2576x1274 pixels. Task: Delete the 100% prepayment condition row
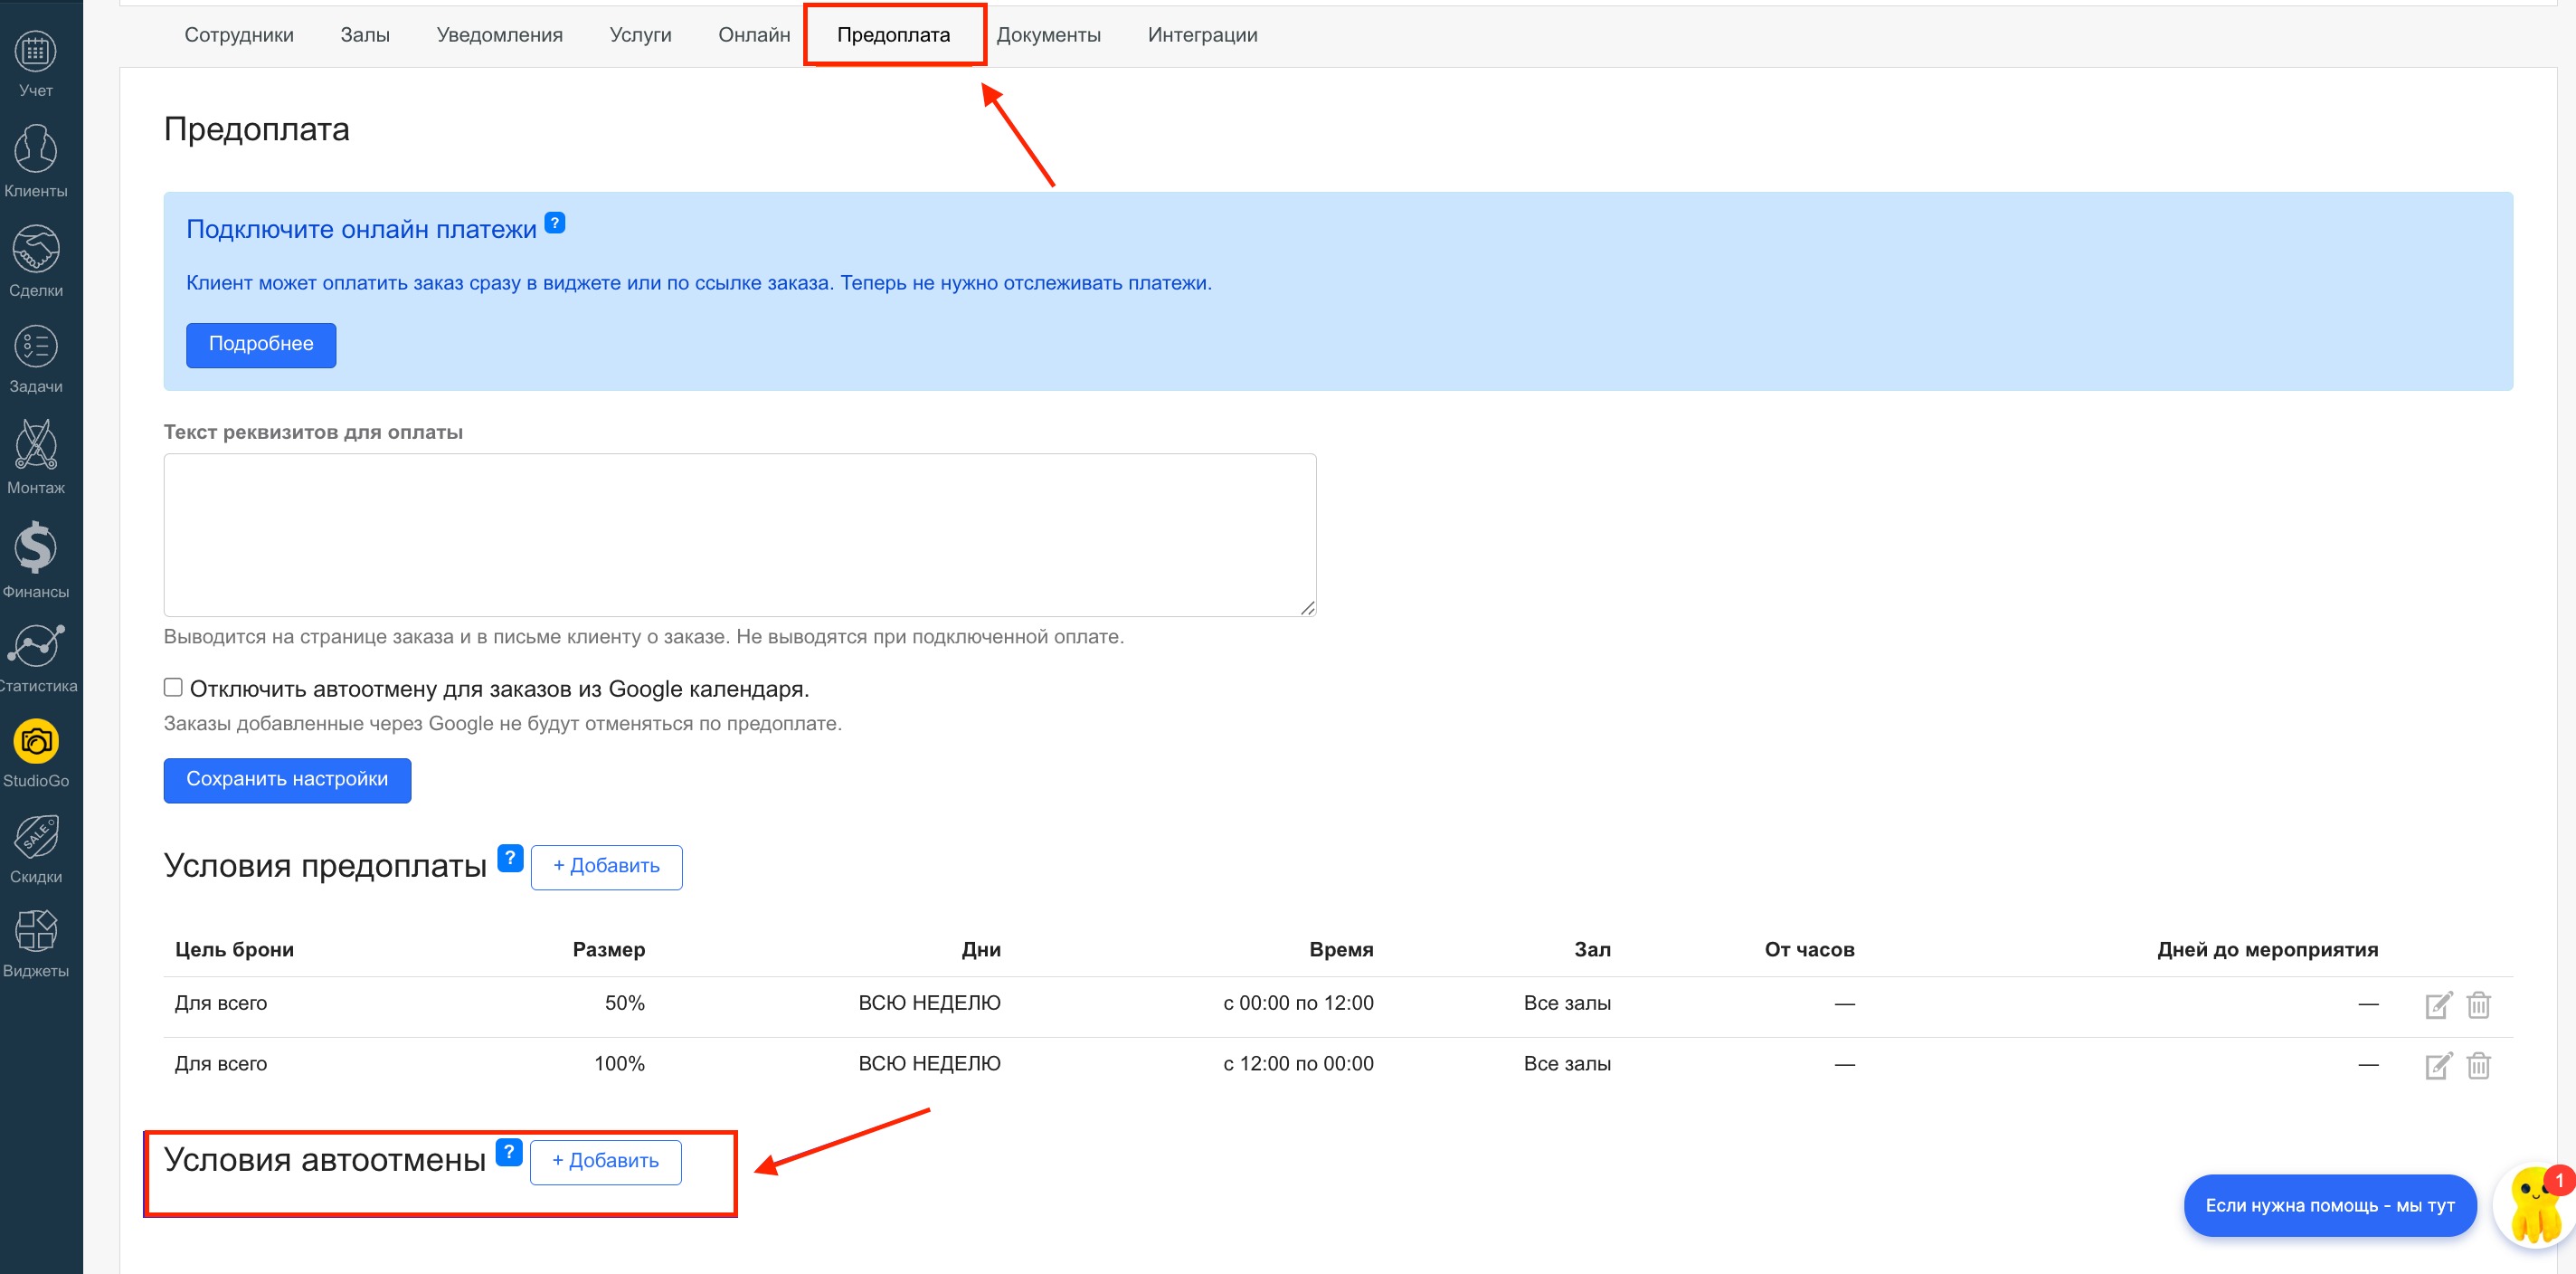coord(2478,1066)
